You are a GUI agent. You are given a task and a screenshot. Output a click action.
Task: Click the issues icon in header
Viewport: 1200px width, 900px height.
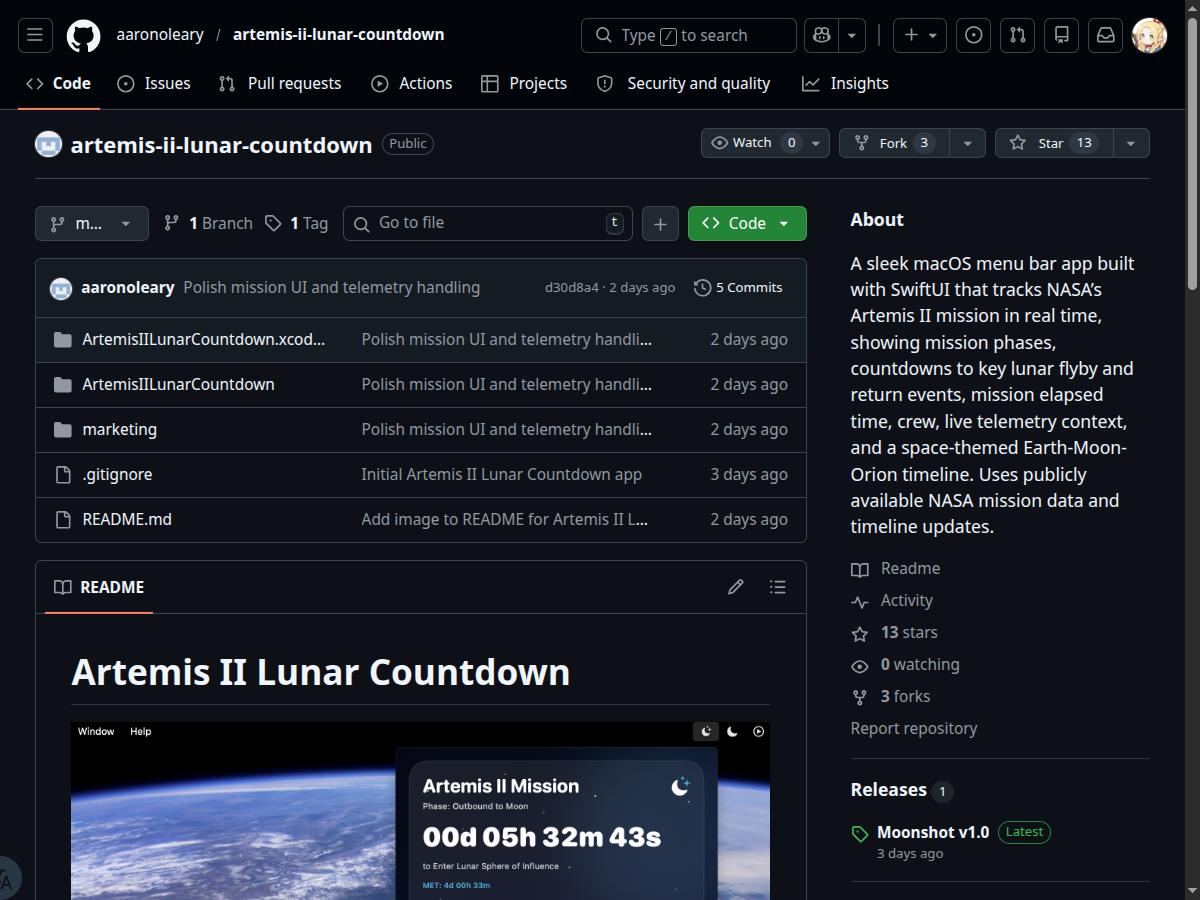pyautogui.click(x=973, y=35)
